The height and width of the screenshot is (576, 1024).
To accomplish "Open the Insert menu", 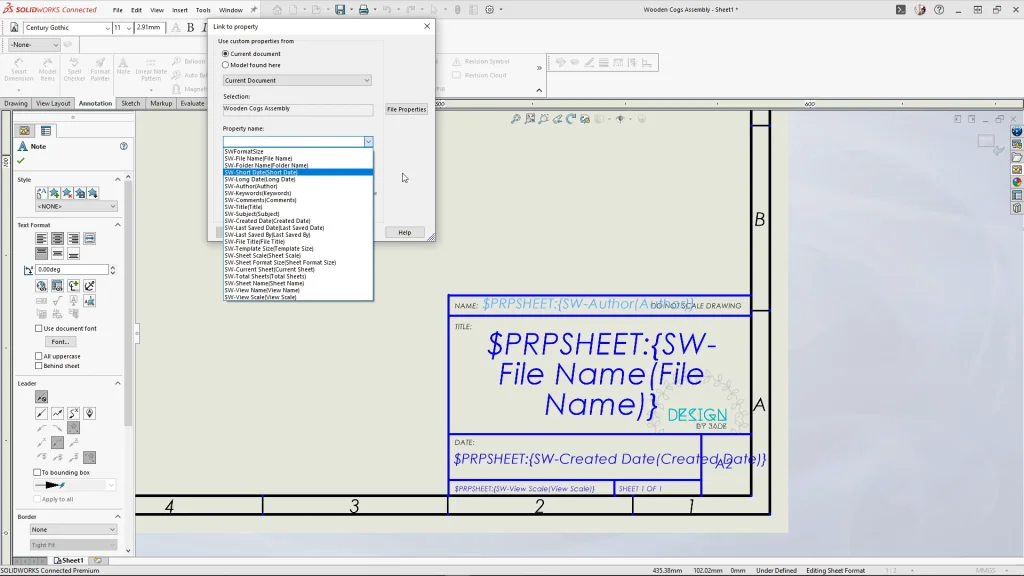I will click(x=180, y=10).
